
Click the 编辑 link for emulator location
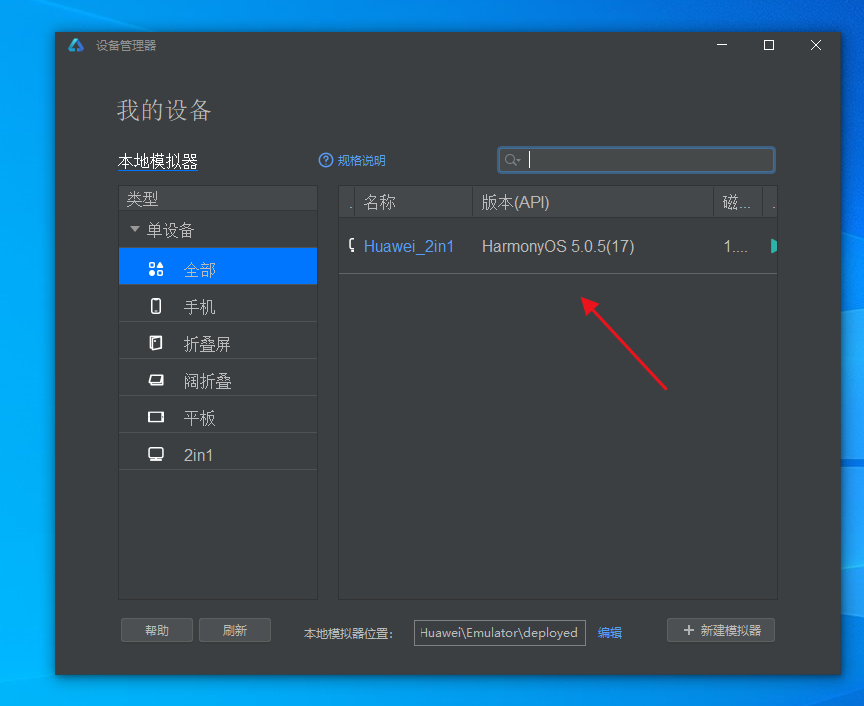click(x=610, y=632)
